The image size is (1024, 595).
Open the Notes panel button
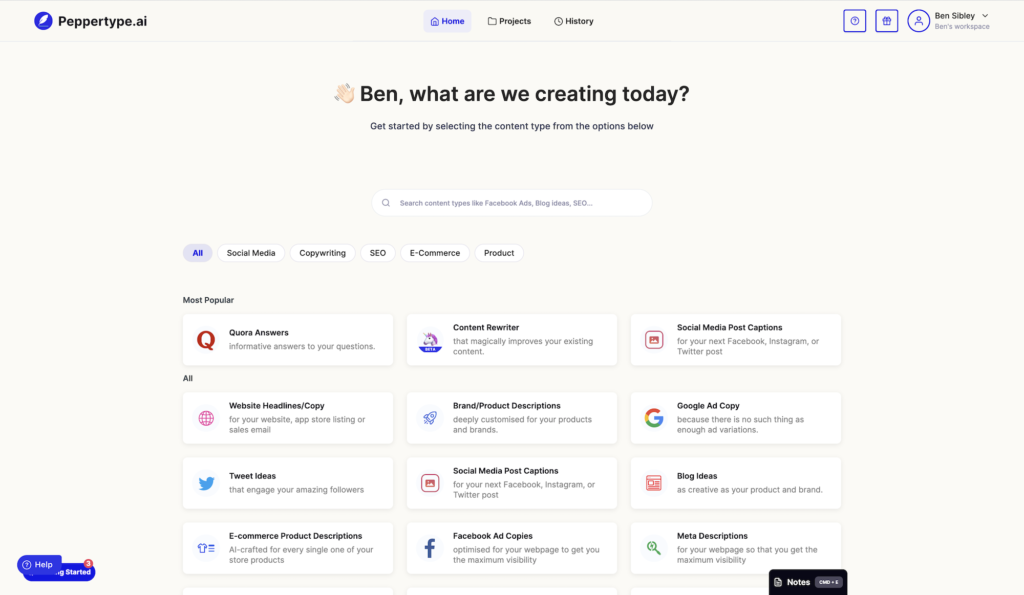coord(808,583)
